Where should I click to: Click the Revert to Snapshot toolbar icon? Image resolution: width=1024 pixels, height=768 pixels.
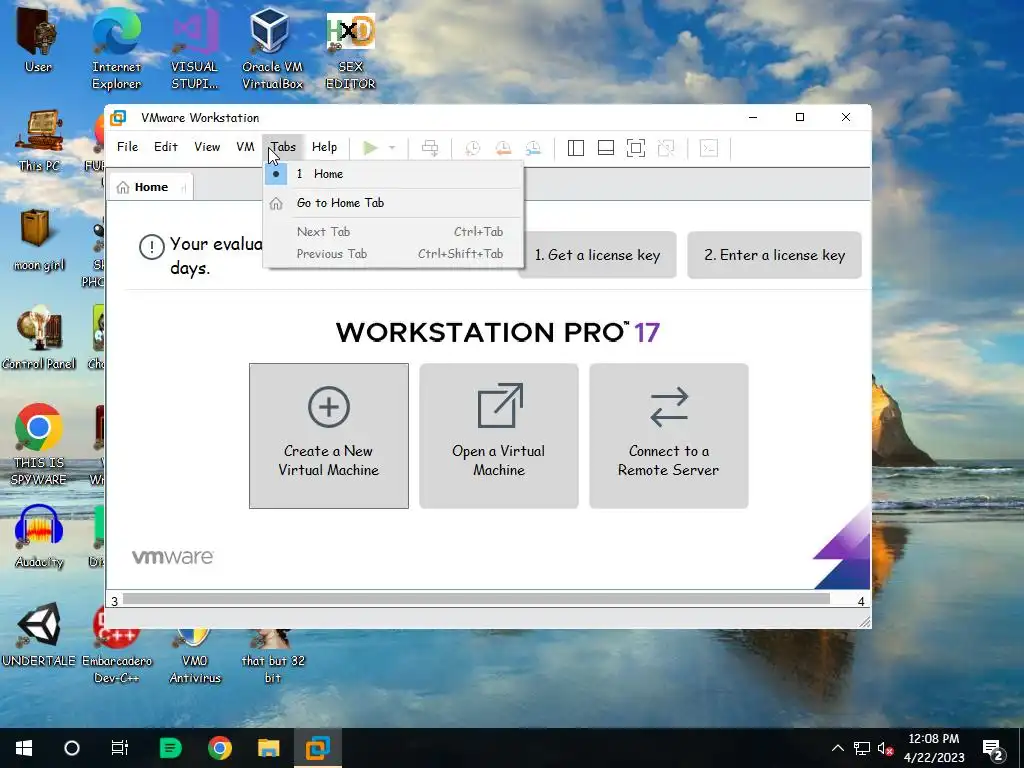click(503, 148)
